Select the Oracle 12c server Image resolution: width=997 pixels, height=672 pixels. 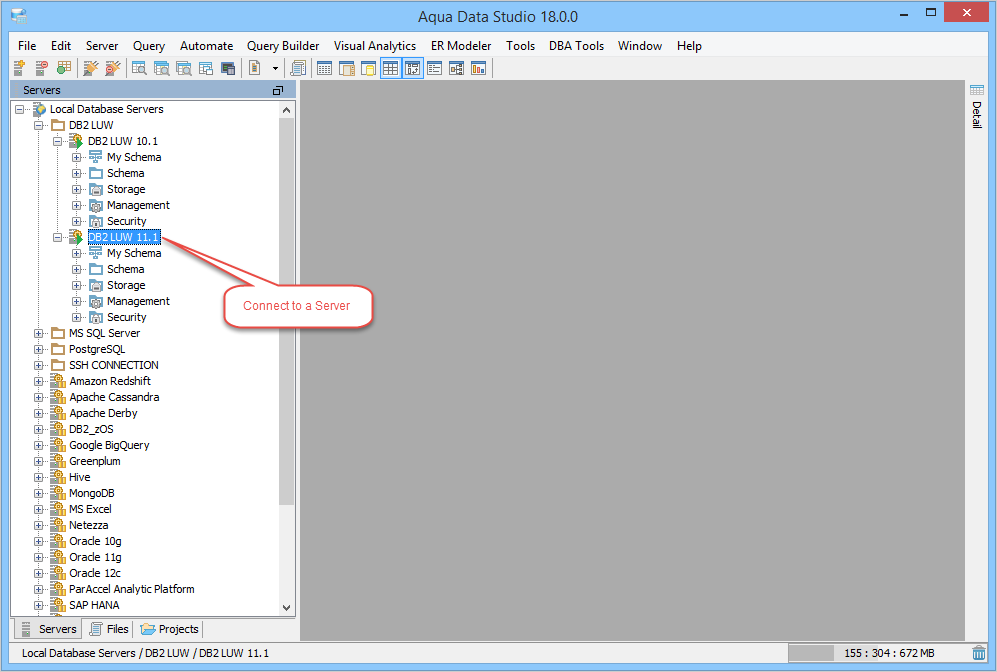click(95, 573)
